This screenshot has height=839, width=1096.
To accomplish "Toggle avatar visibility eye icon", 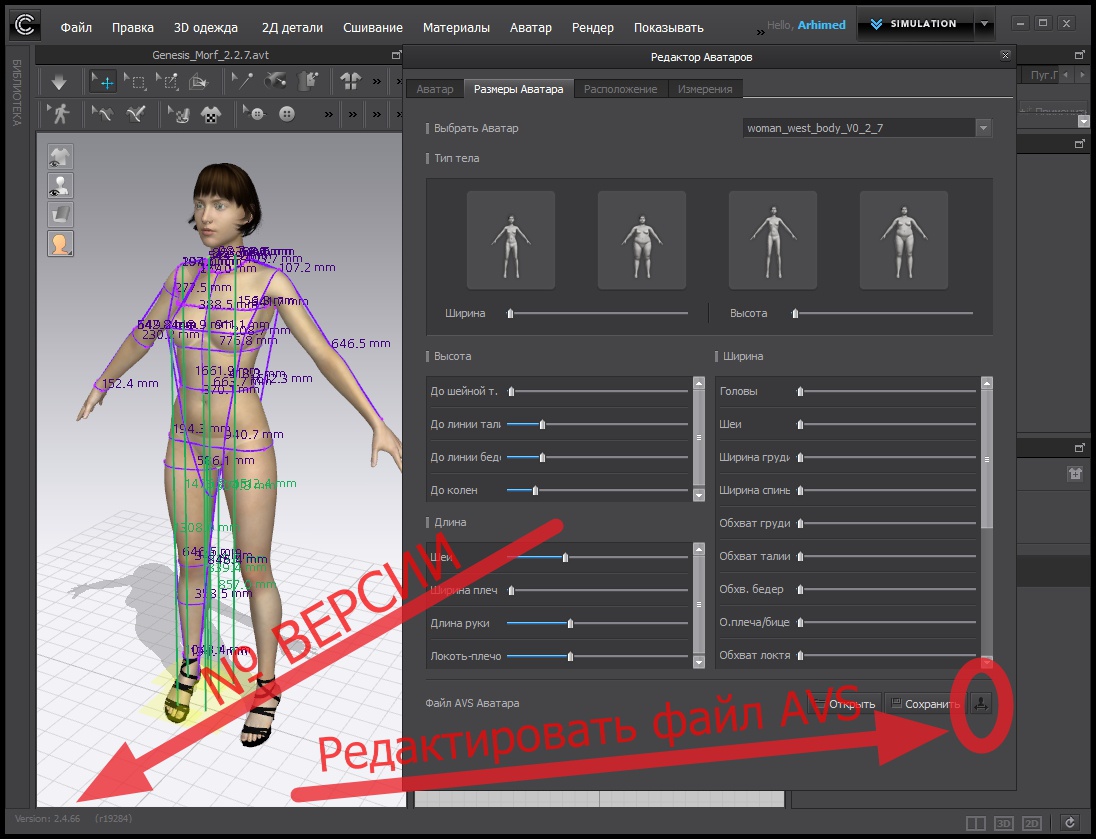I will pos(61,185).
